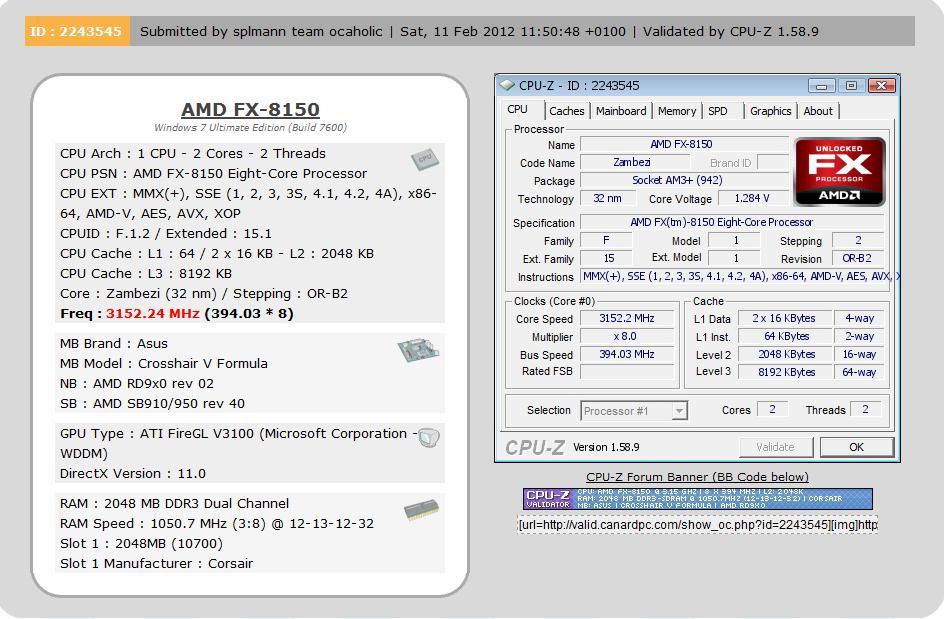Screen dimensions: 944x619
Task: Click the Slot 1 Manufacturer : Corsair line
Action: click(x=157, y=564)
